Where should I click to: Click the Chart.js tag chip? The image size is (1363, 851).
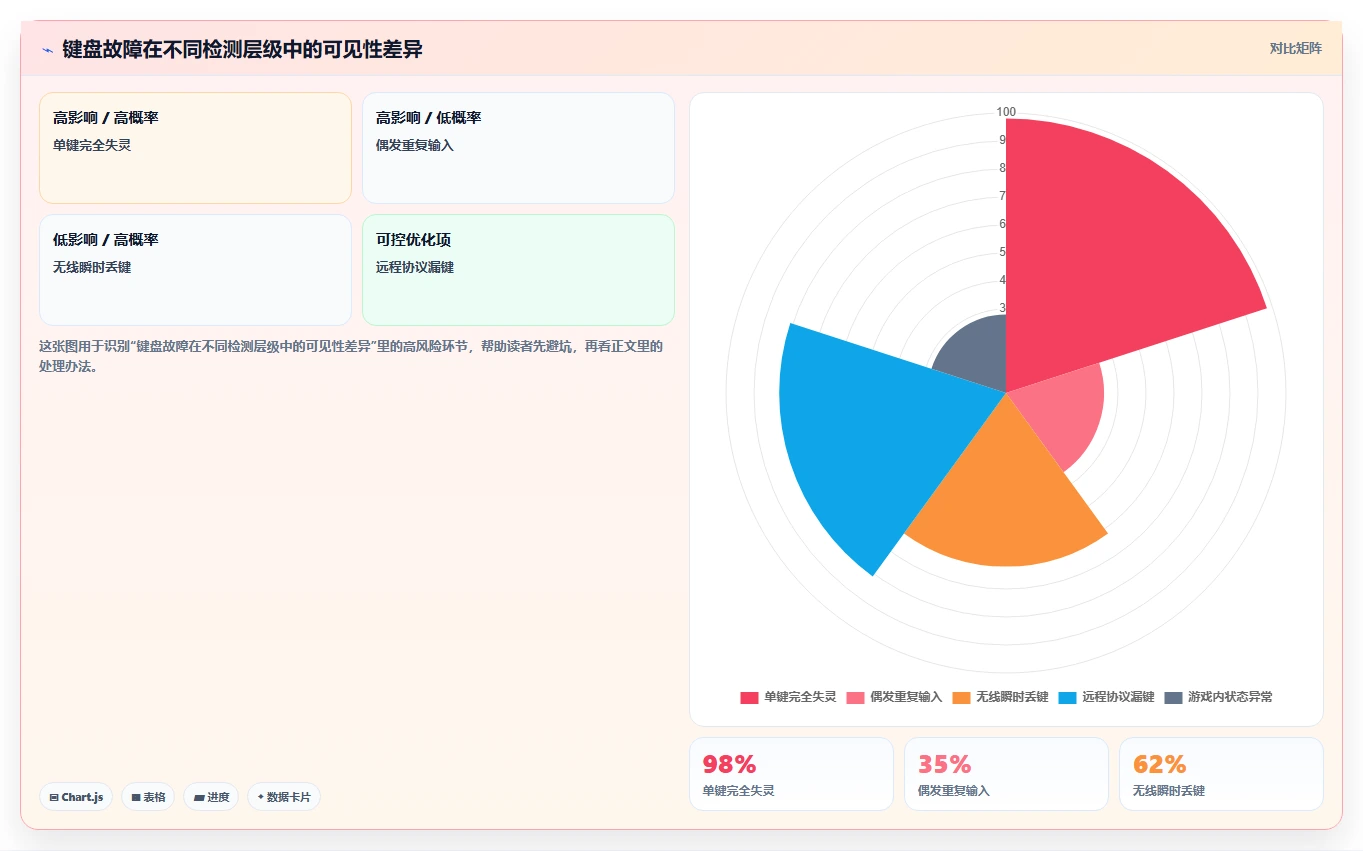[x=76, y=797]
